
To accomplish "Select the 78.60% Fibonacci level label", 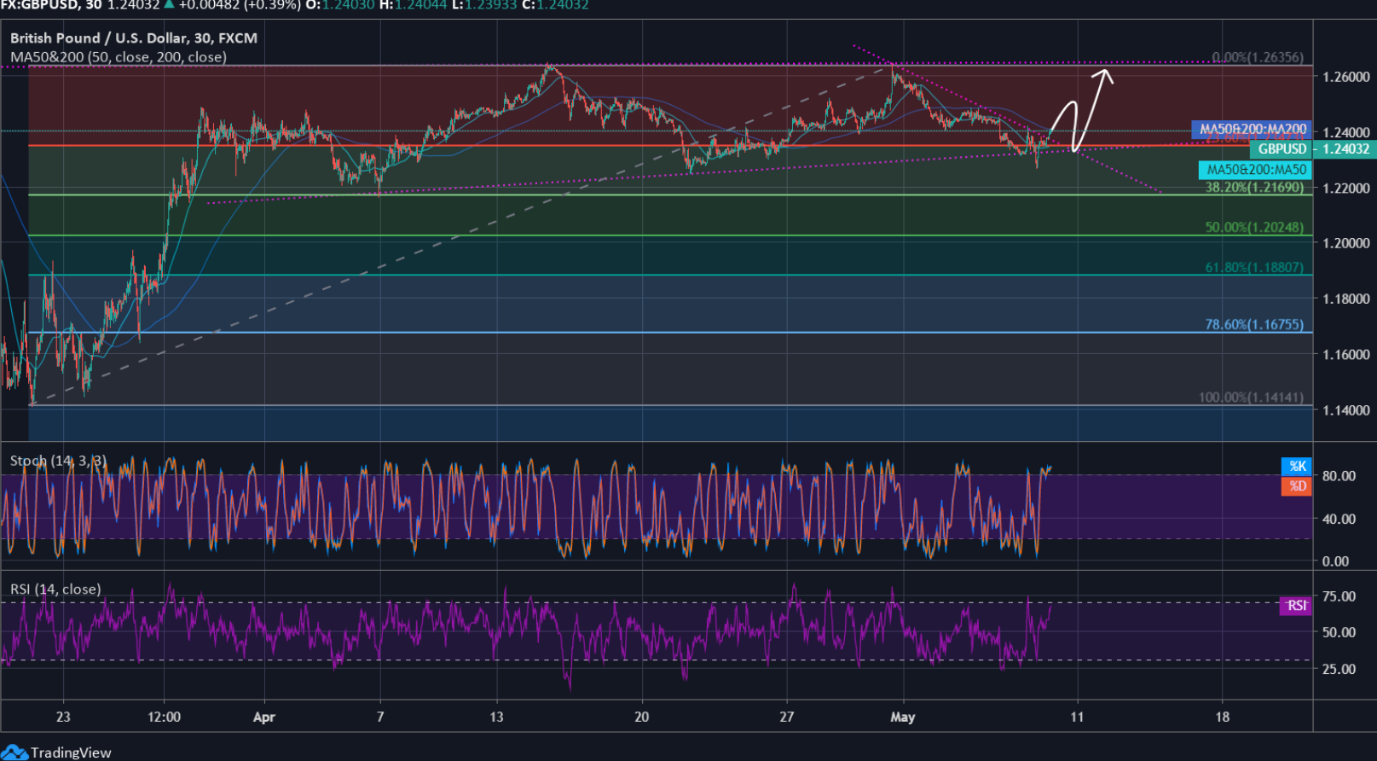I will 1254,325.
